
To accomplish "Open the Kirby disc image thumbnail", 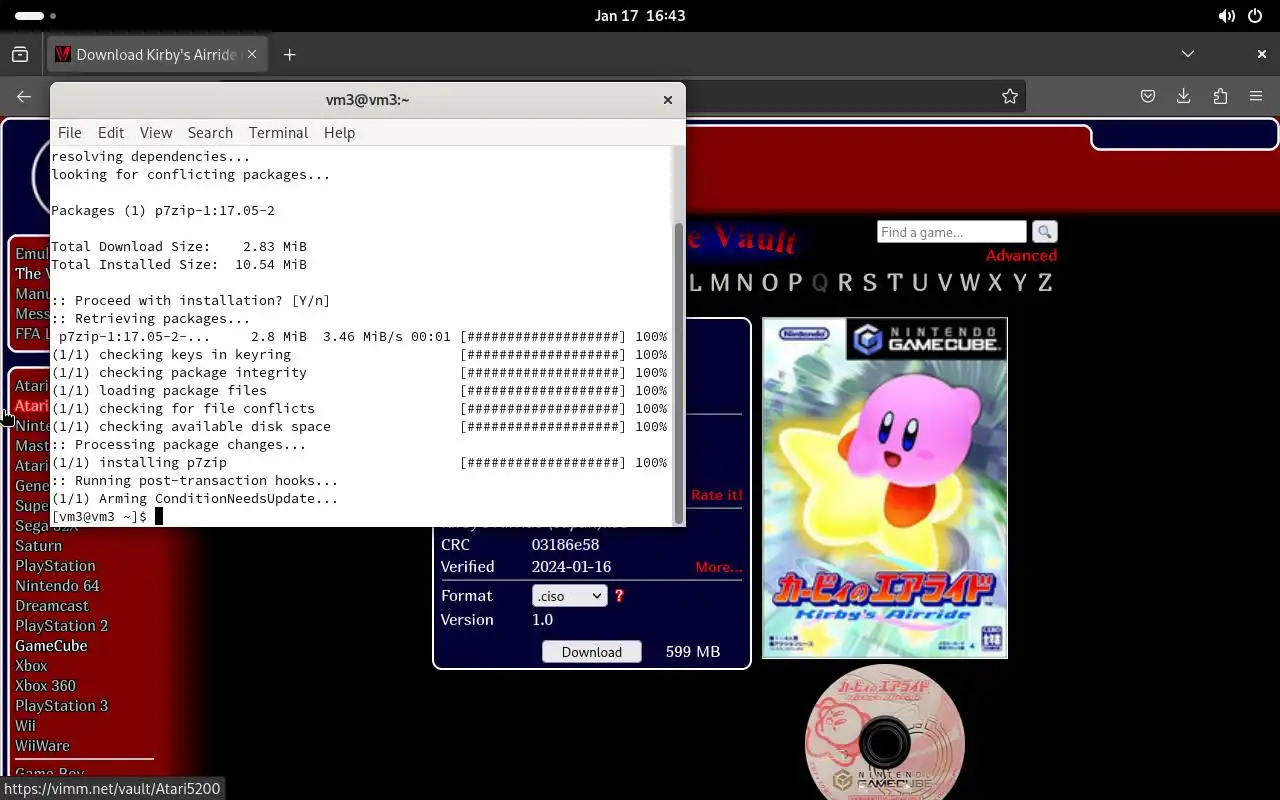I will pos(885,732).
